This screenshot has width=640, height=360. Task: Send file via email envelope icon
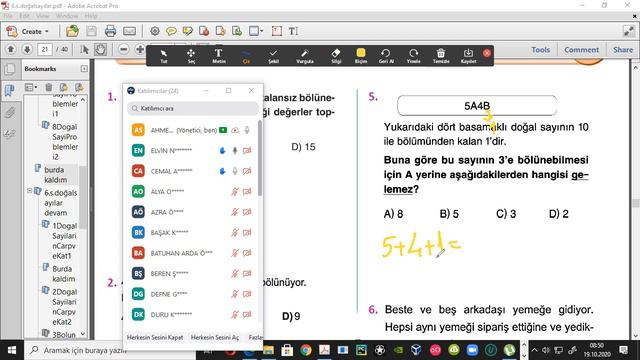tap(129, 31)
